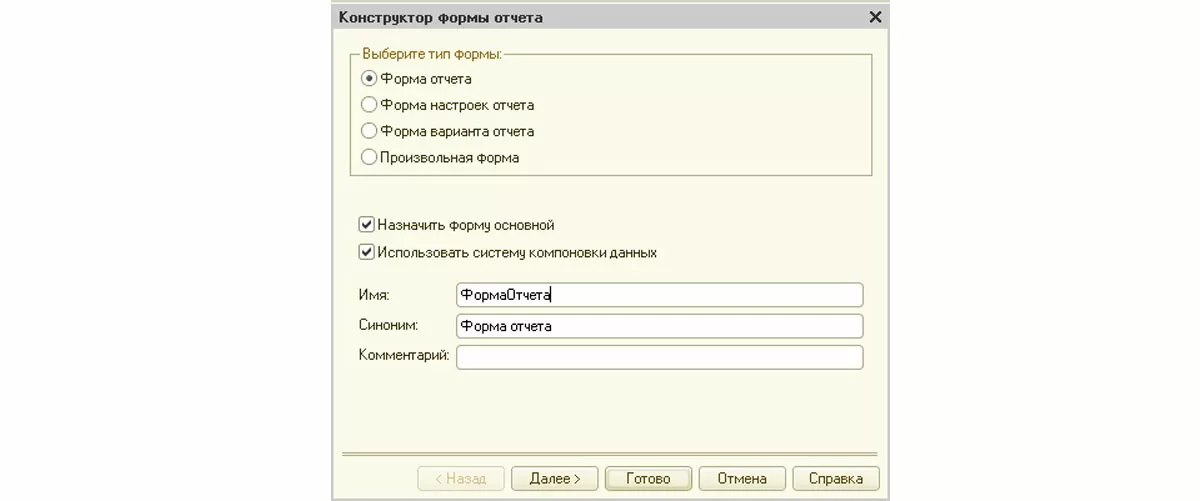Click the 'Имя:' field label
This screenshot has width=1200, height=501.
tap(374, 295)
